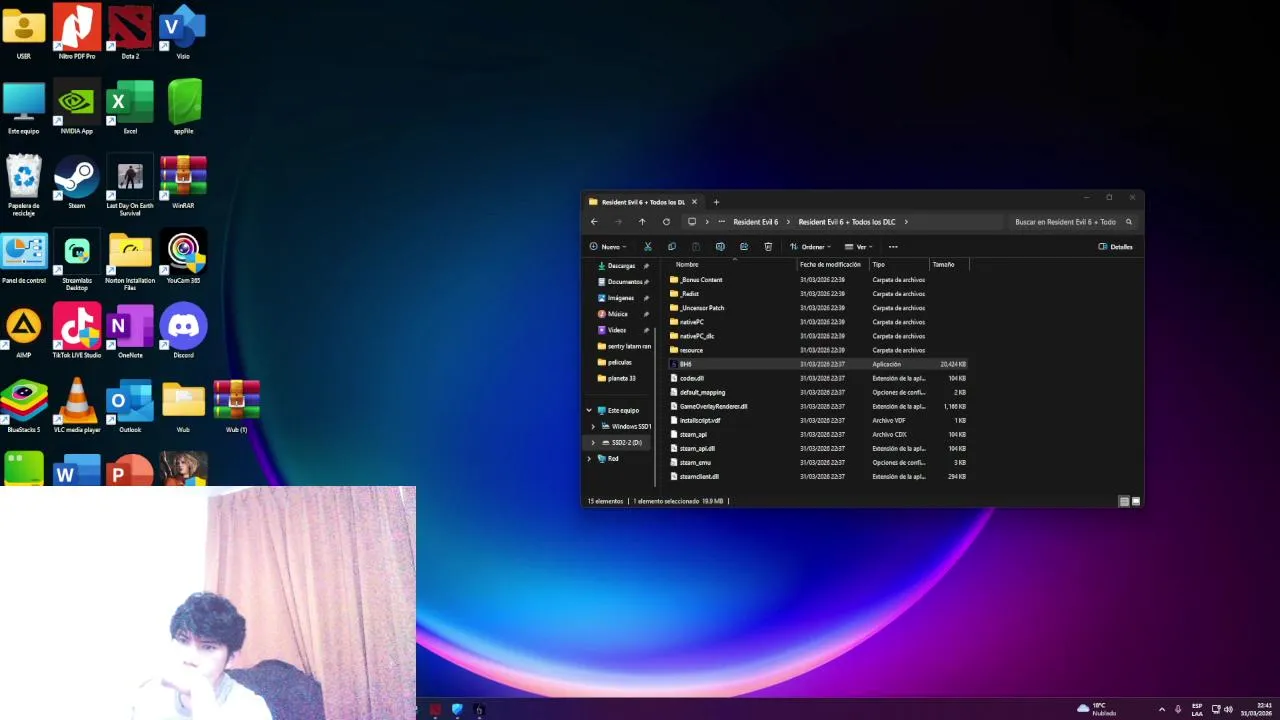Select the VLC media player icon
The width and height of the screenshot is (1280, 720).
point(77,406)
